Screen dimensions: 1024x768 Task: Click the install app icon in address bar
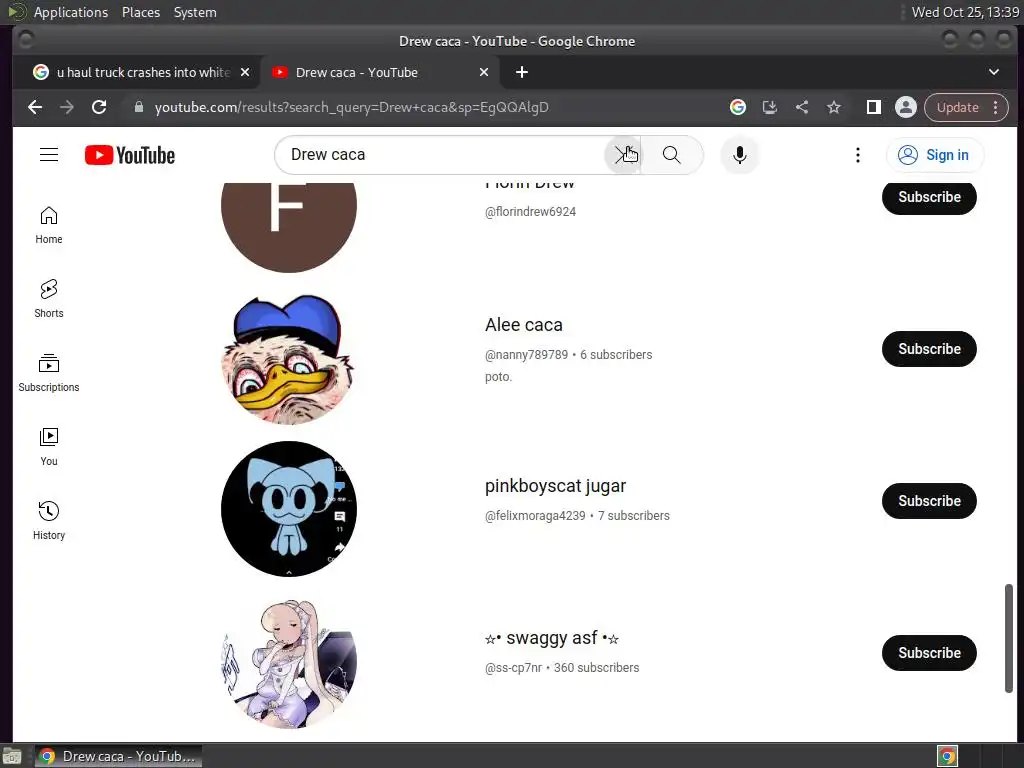[x=770, y=107]
